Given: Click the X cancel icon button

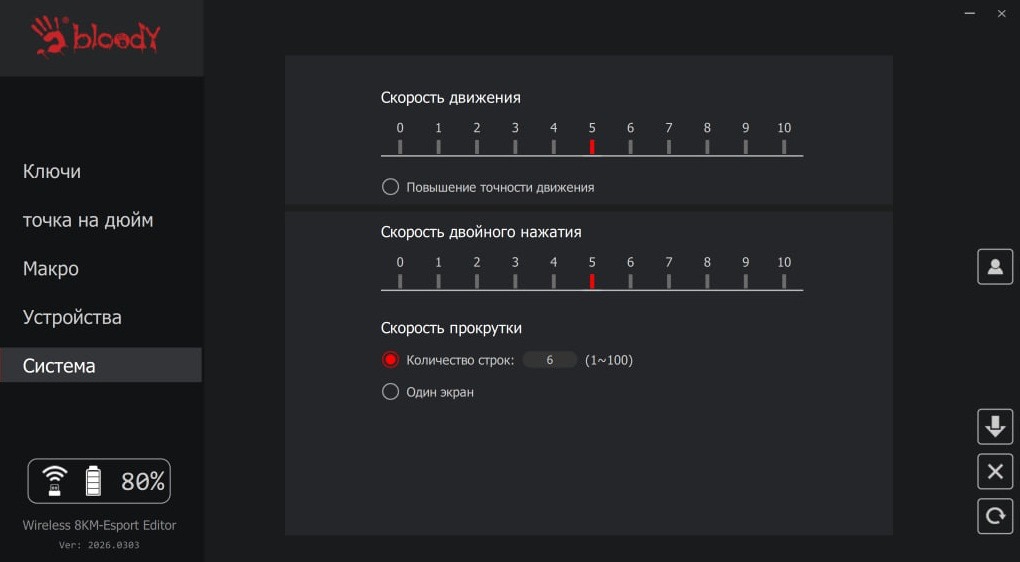Looking at the screenshot, I should [995, 472].
